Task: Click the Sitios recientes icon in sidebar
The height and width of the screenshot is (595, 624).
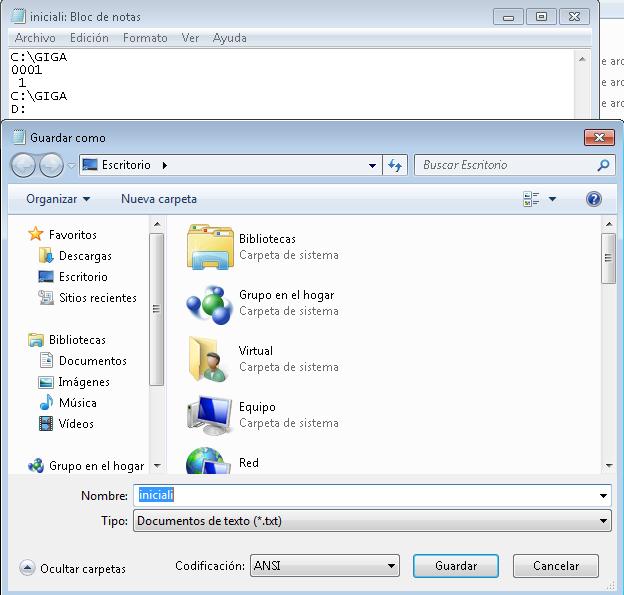Action: tap(46, 297)
